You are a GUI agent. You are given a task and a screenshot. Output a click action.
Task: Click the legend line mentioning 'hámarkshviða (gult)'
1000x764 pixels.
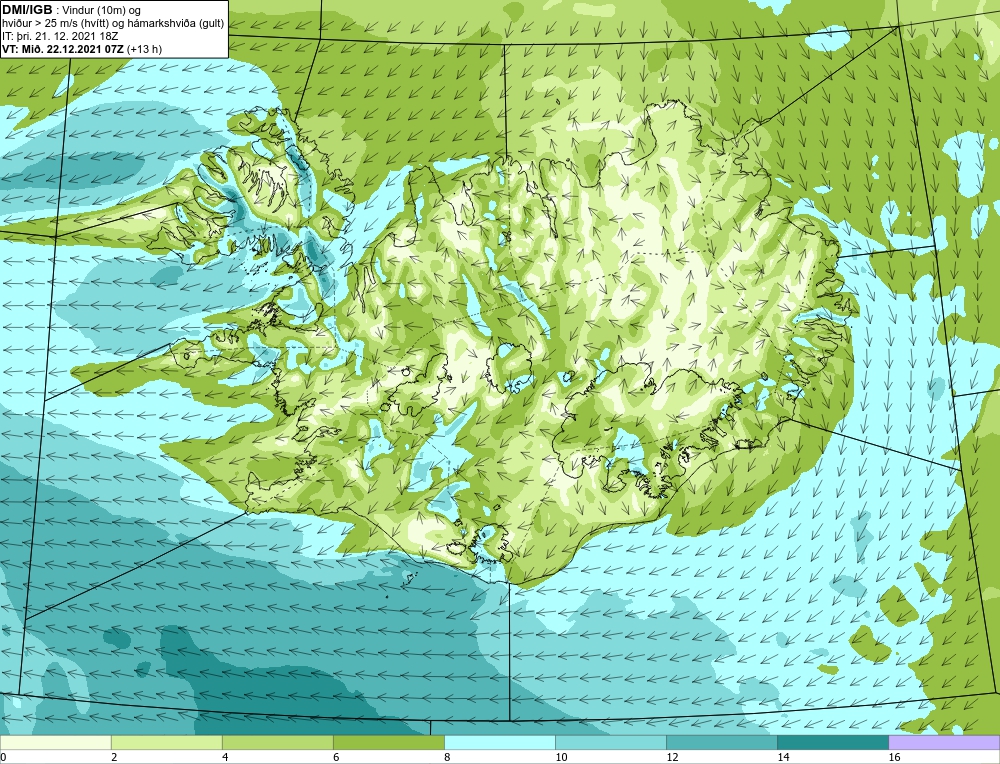point(113,23)
